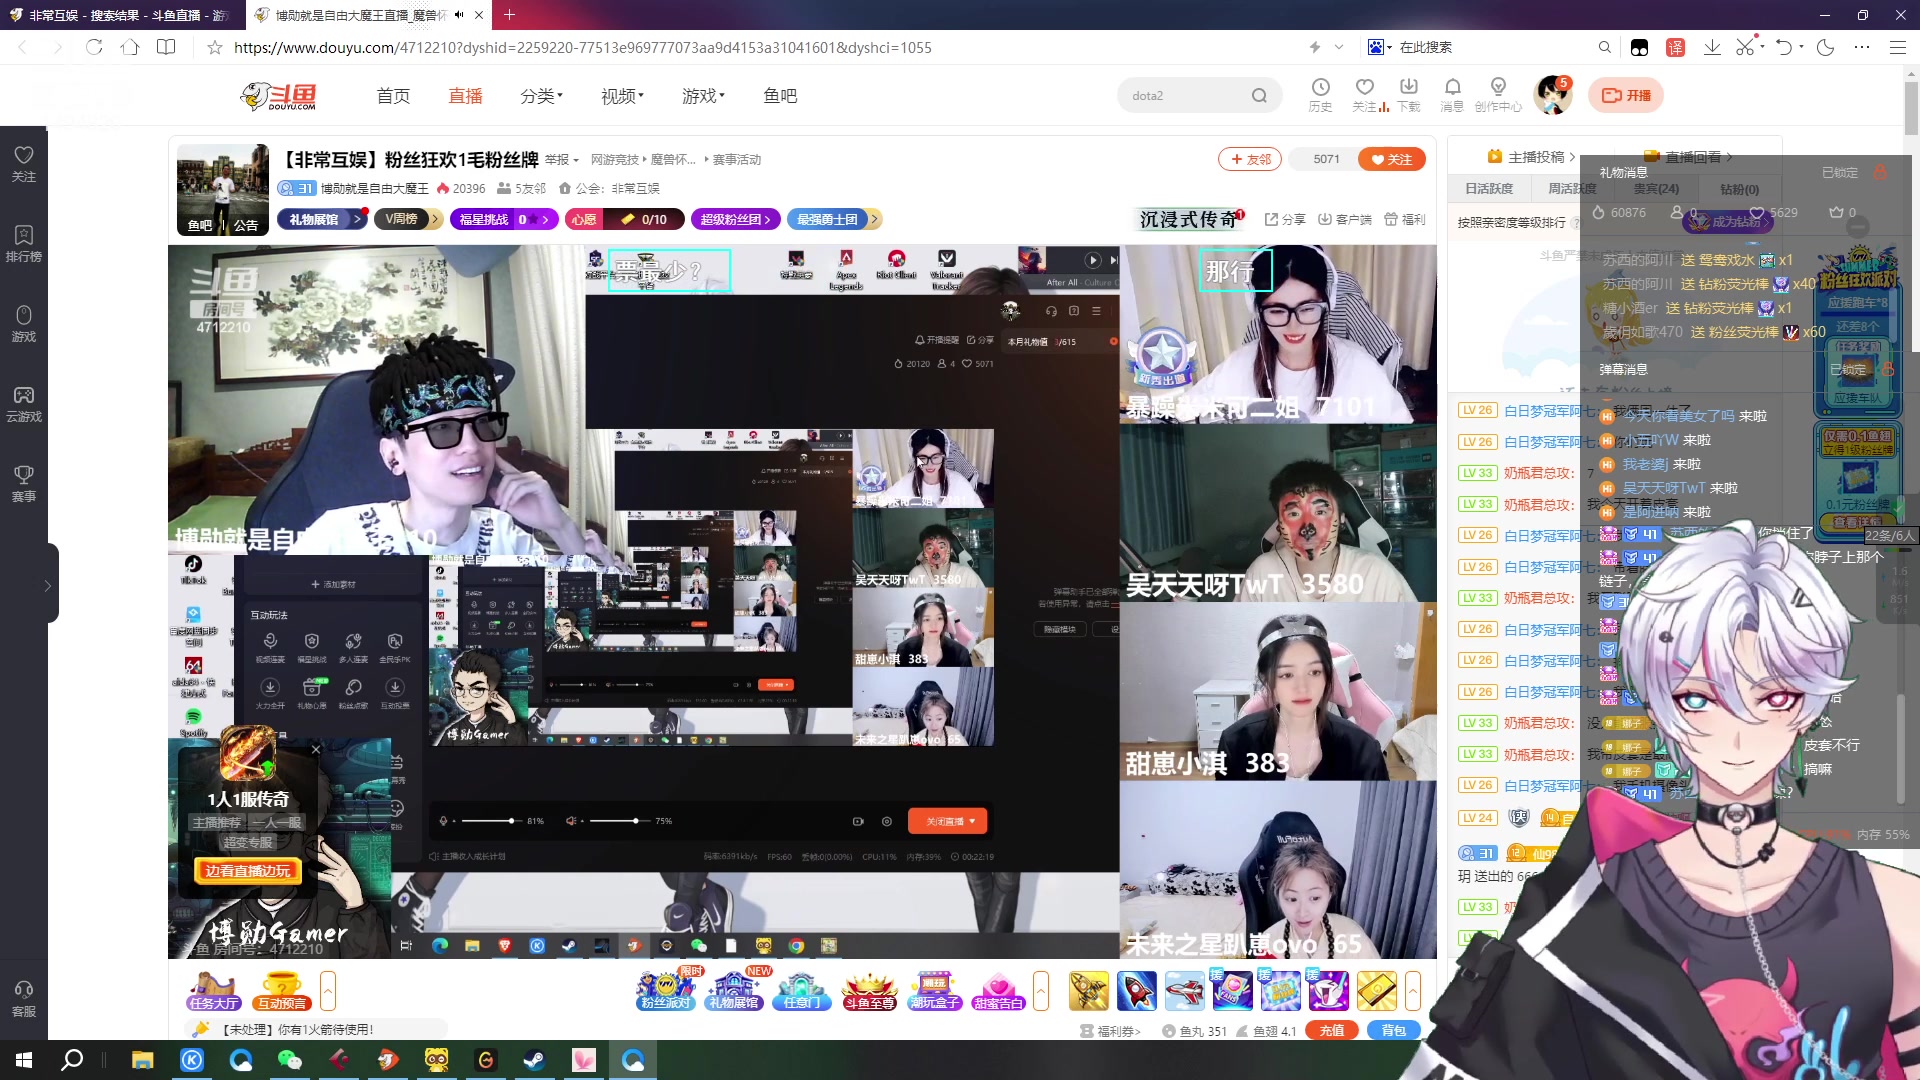Image resolution: width=1920 pixels, height=1080 pixels.
Task: Expand the 游戏 dropdown in navigation
Action: click(703, 96)
